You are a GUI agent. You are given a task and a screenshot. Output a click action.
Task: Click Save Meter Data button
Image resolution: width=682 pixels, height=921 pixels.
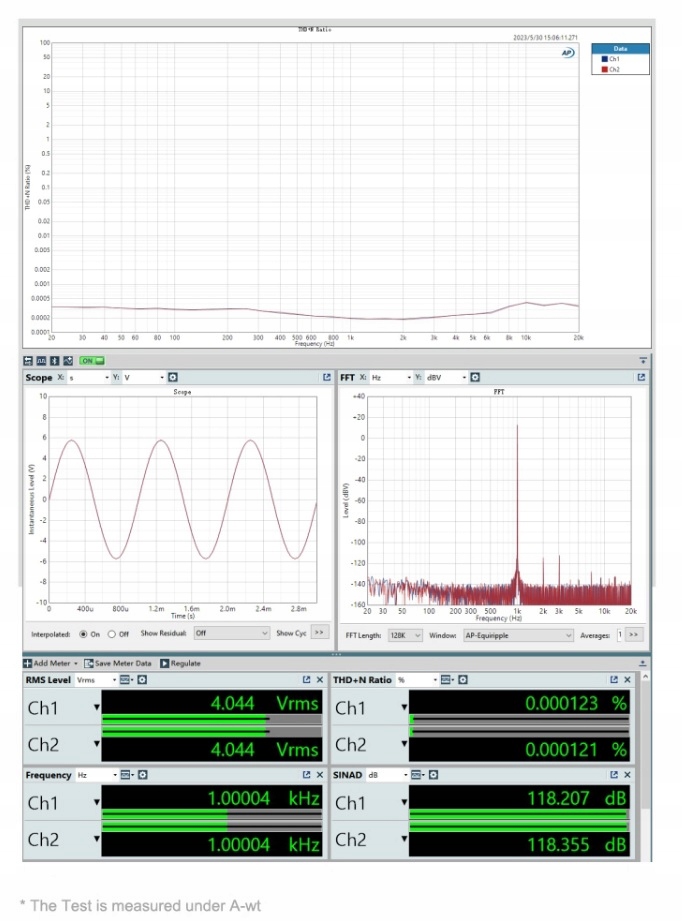tap(117, 663)
